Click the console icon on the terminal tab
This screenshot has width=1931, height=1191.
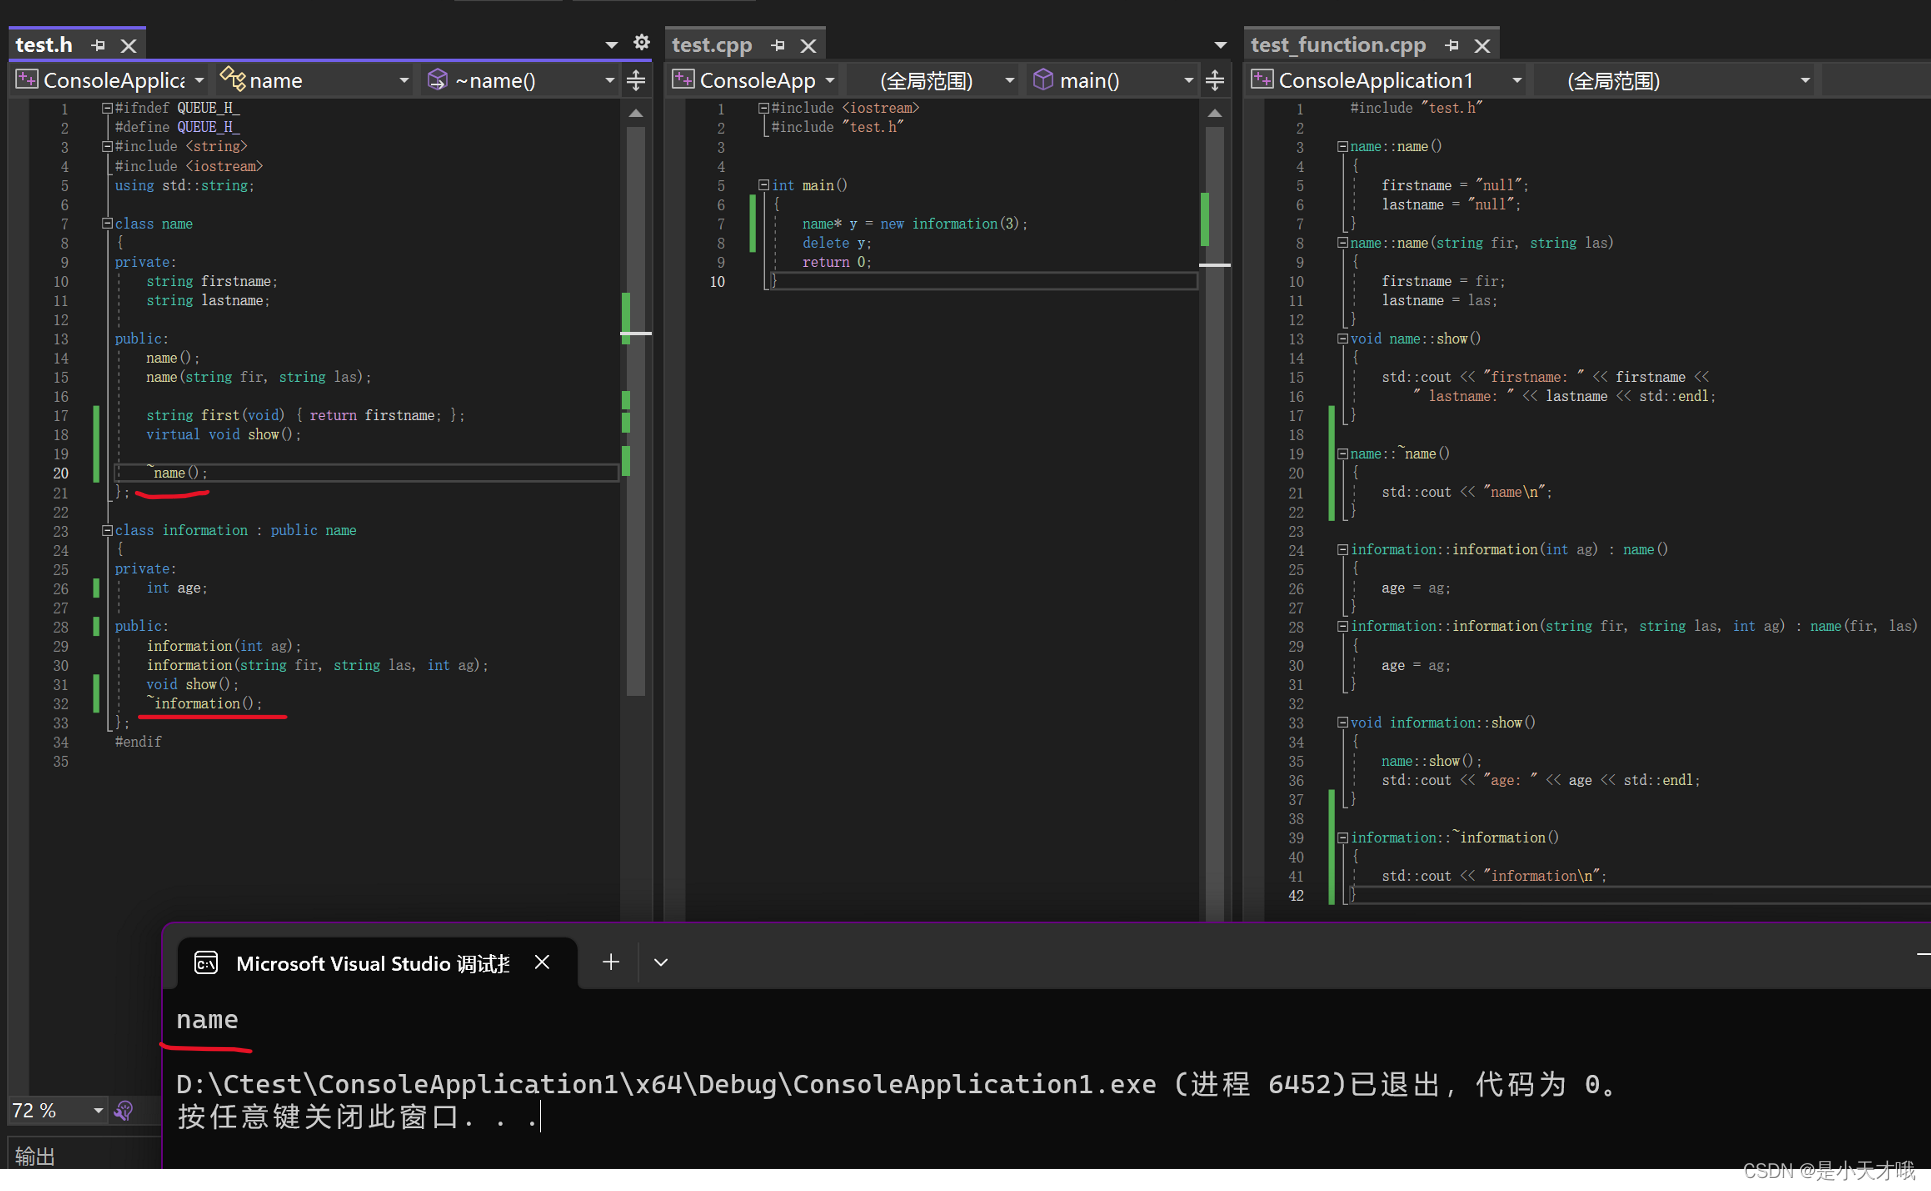tap(206, 963)
